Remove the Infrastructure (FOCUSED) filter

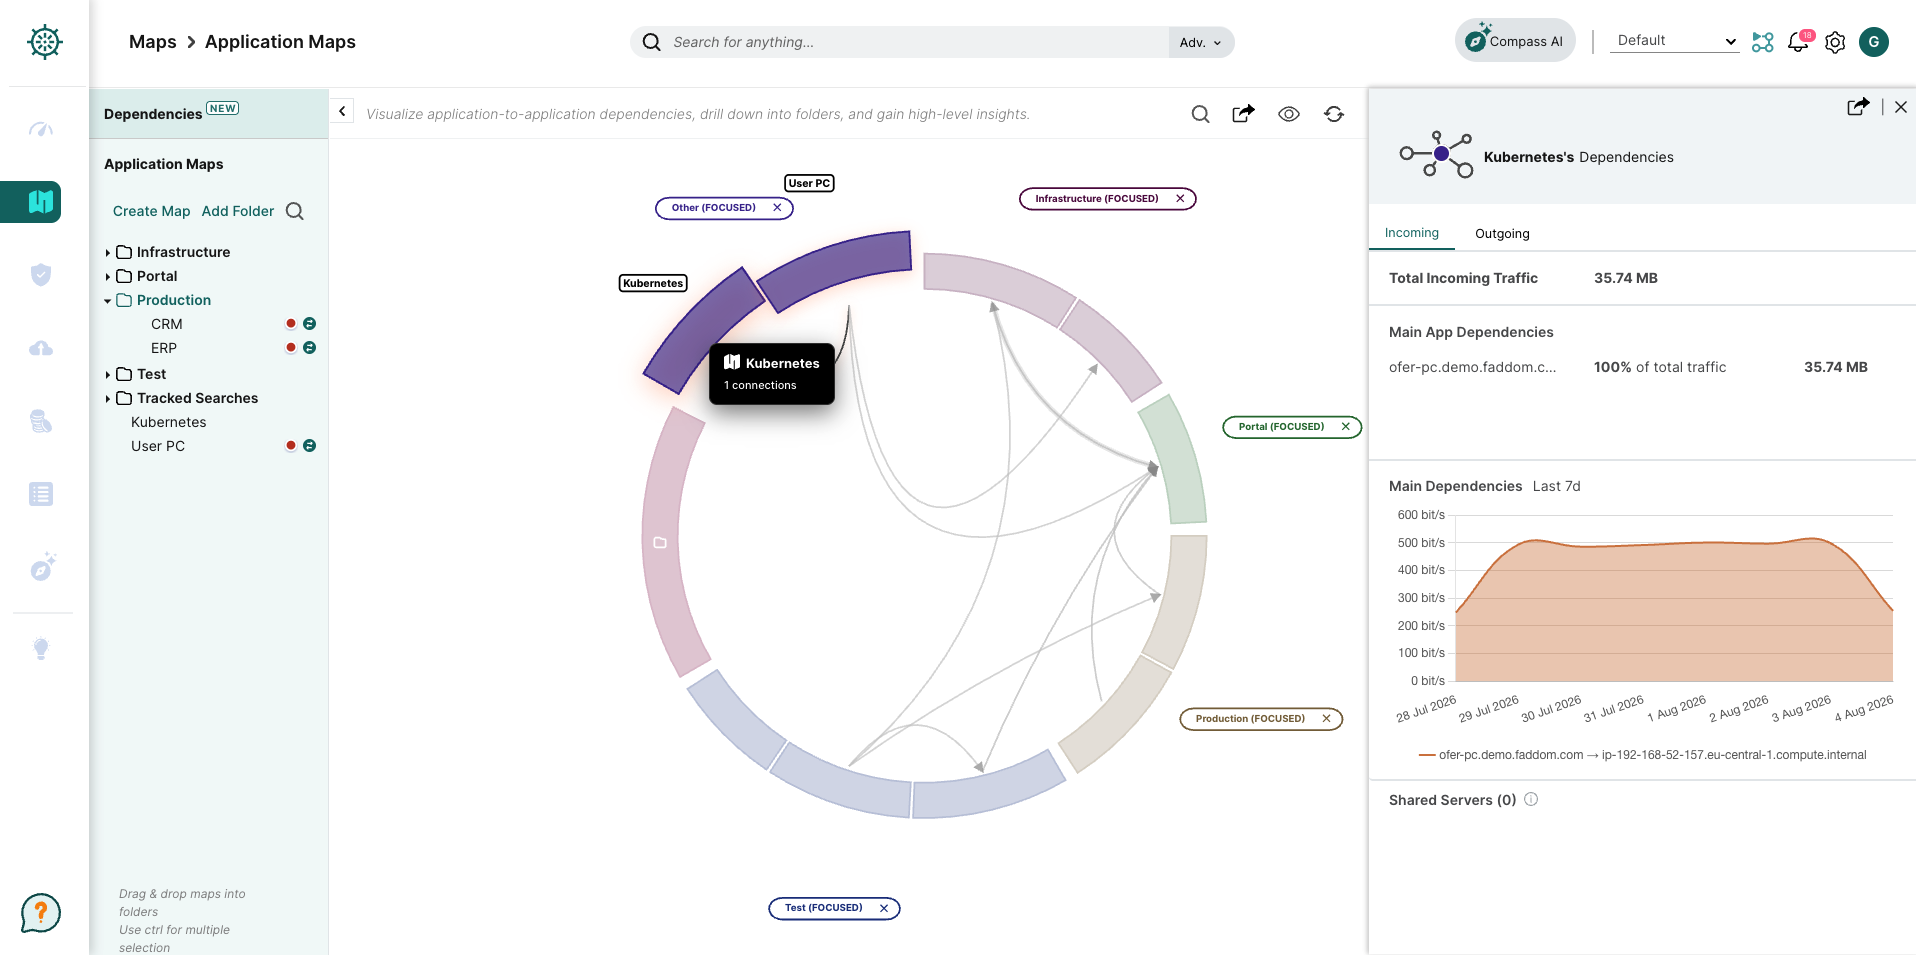(x=1180, y=199)
